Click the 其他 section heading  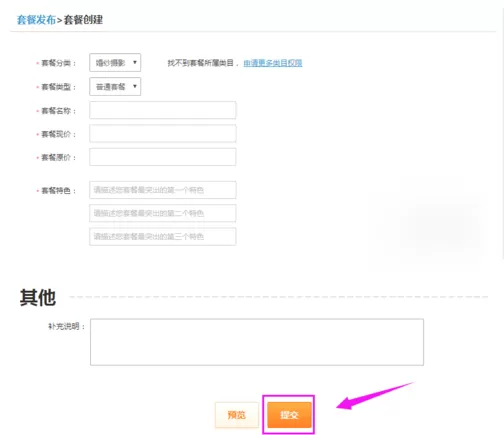[x=38, y=297]
